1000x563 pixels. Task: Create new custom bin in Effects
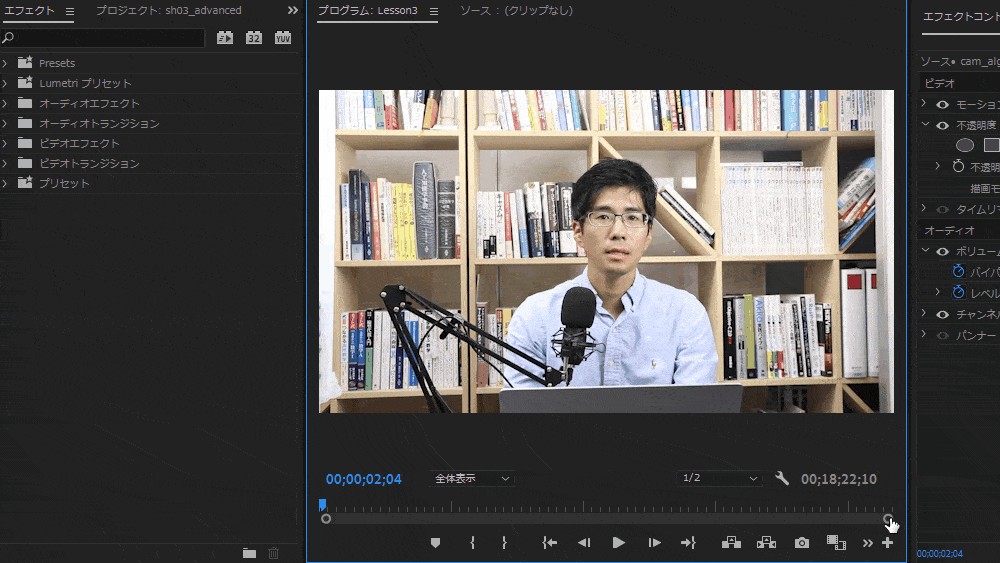tap(249, 553)
